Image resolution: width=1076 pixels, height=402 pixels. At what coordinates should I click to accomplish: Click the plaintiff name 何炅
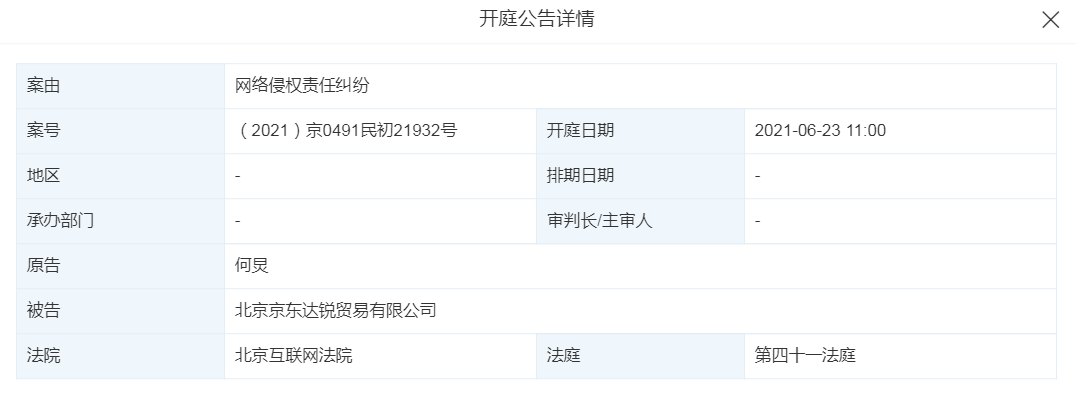pos(252,266)
